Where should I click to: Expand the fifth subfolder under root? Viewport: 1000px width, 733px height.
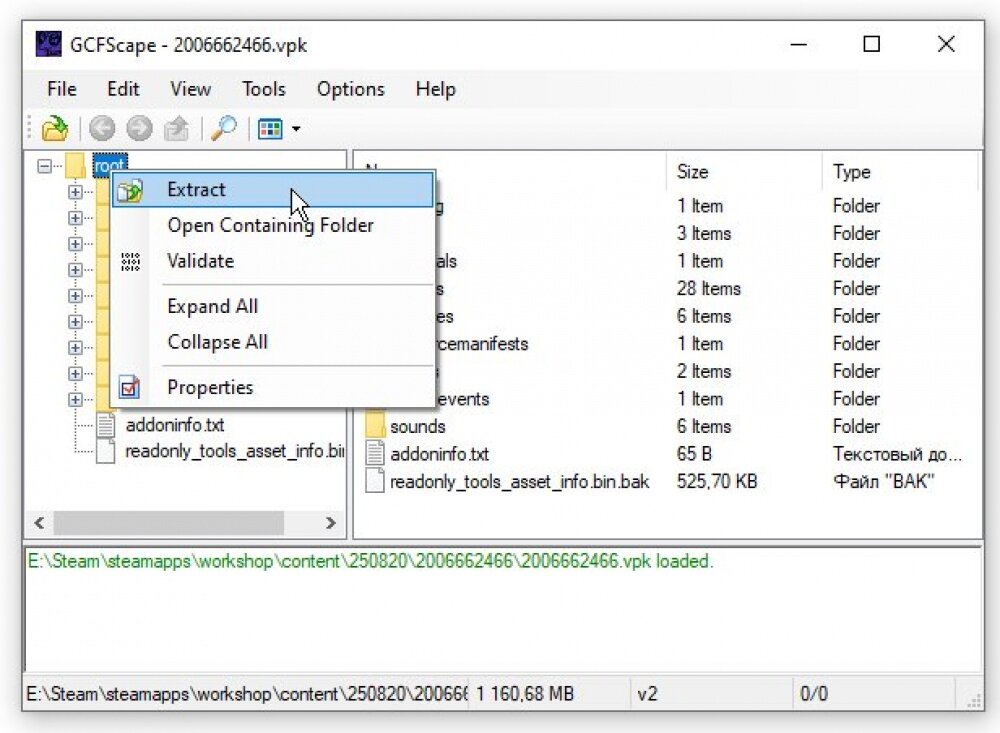[75, 296]
